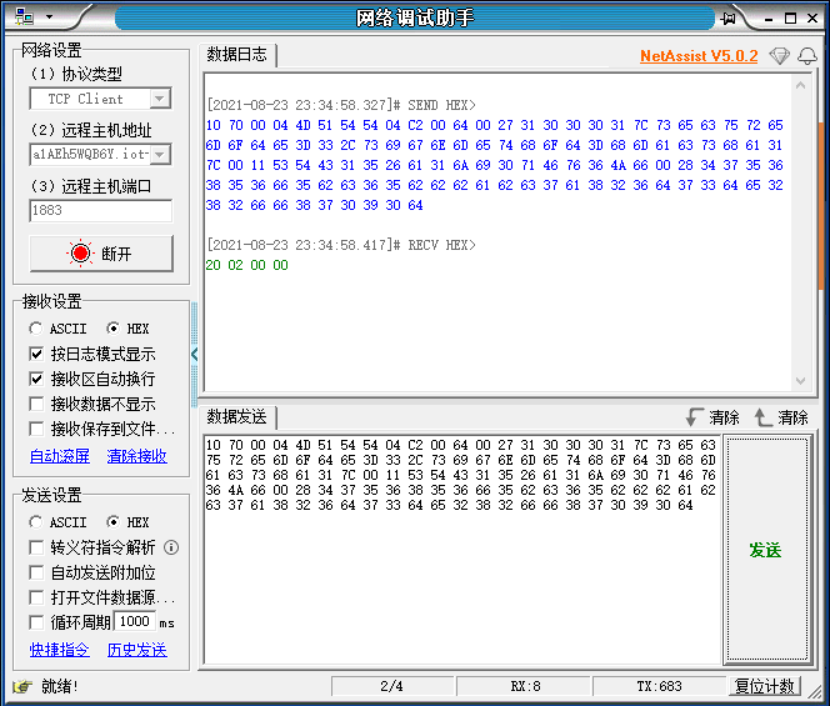830x706 pixels.
Task: Click the TX:683 status counter
Action: coord(660,686)
